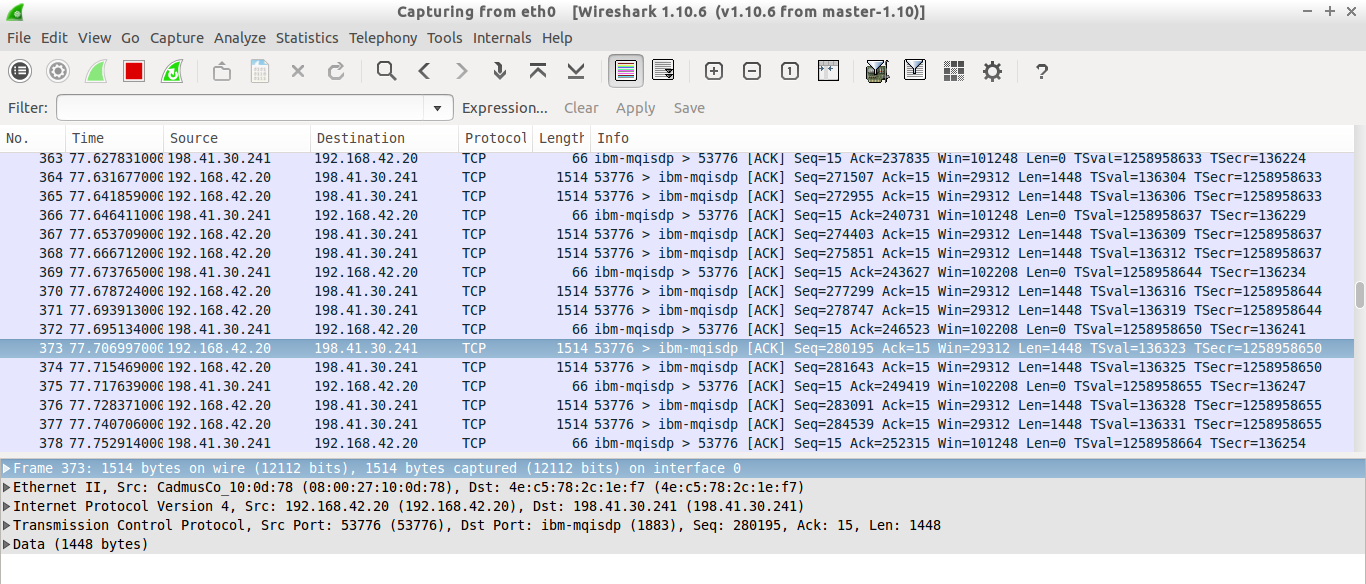Screen dimensions: 1366x584
Task: Expand the Frame 373 tree row
Action: 7,468
